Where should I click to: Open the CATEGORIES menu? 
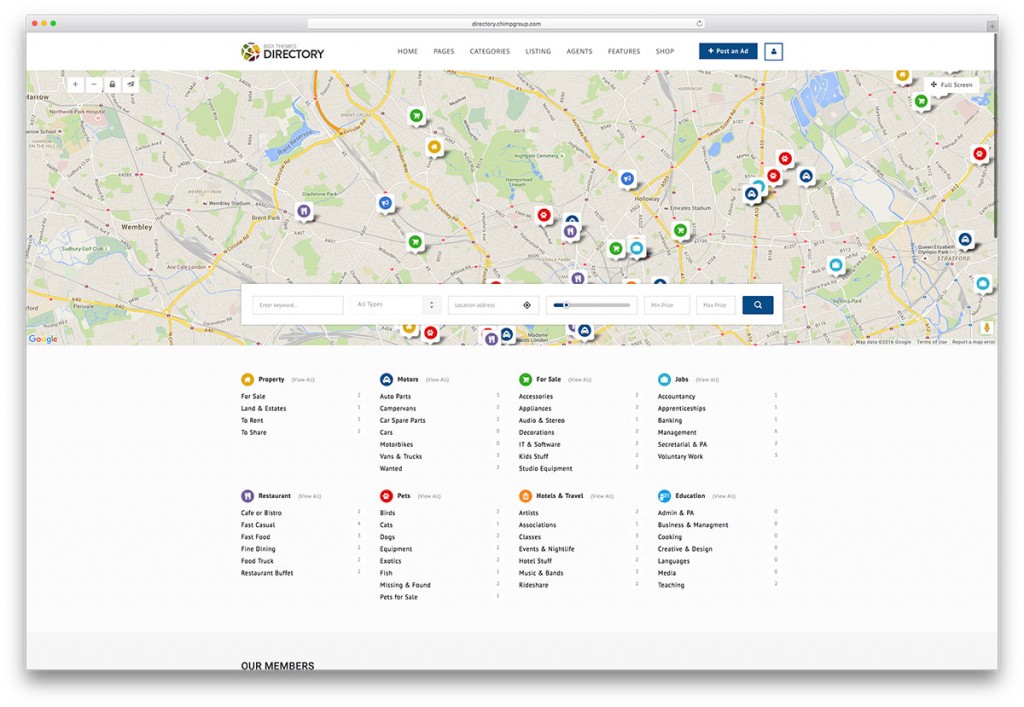coord(489,51)
